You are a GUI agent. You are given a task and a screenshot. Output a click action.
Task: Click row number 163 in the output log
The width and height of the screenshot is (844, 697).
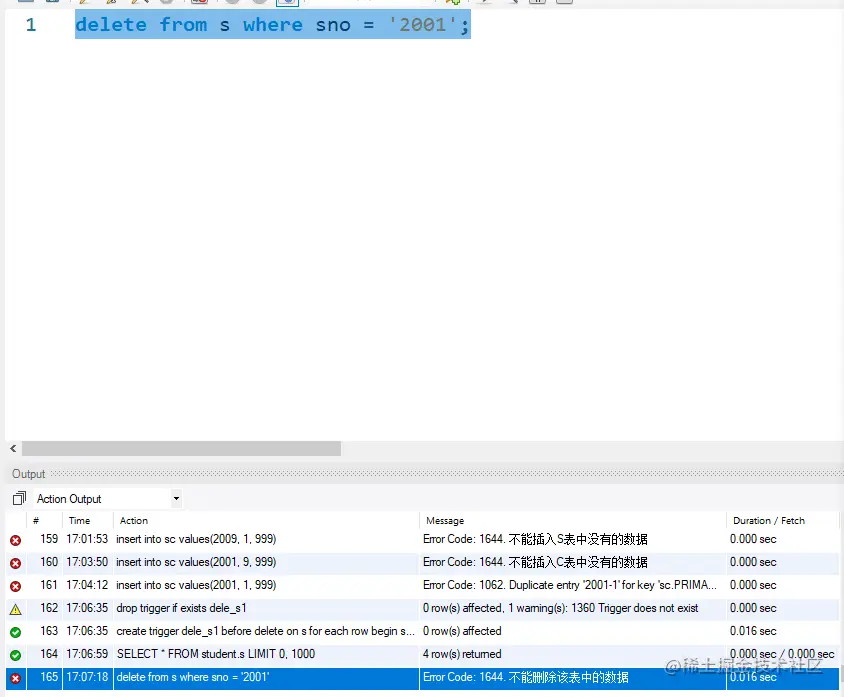click(x=49, y=631)
